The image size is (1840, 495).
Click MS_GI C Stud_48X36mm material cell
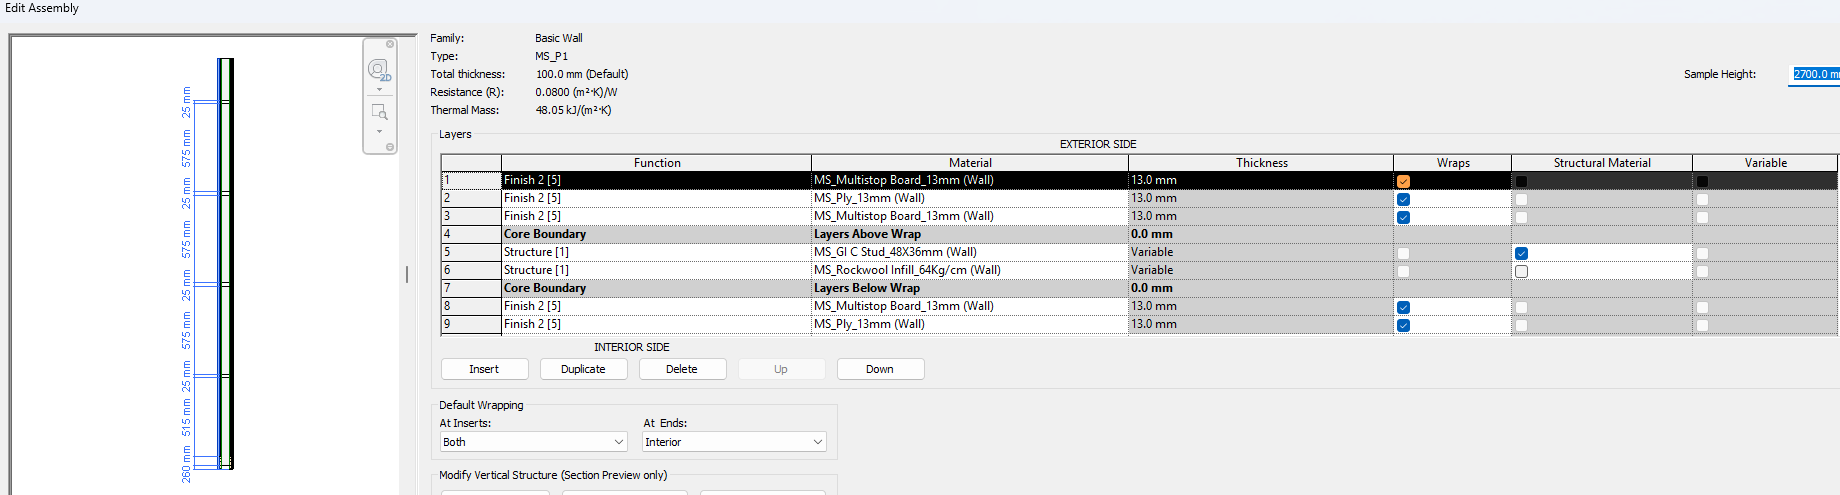coord(970,253)
